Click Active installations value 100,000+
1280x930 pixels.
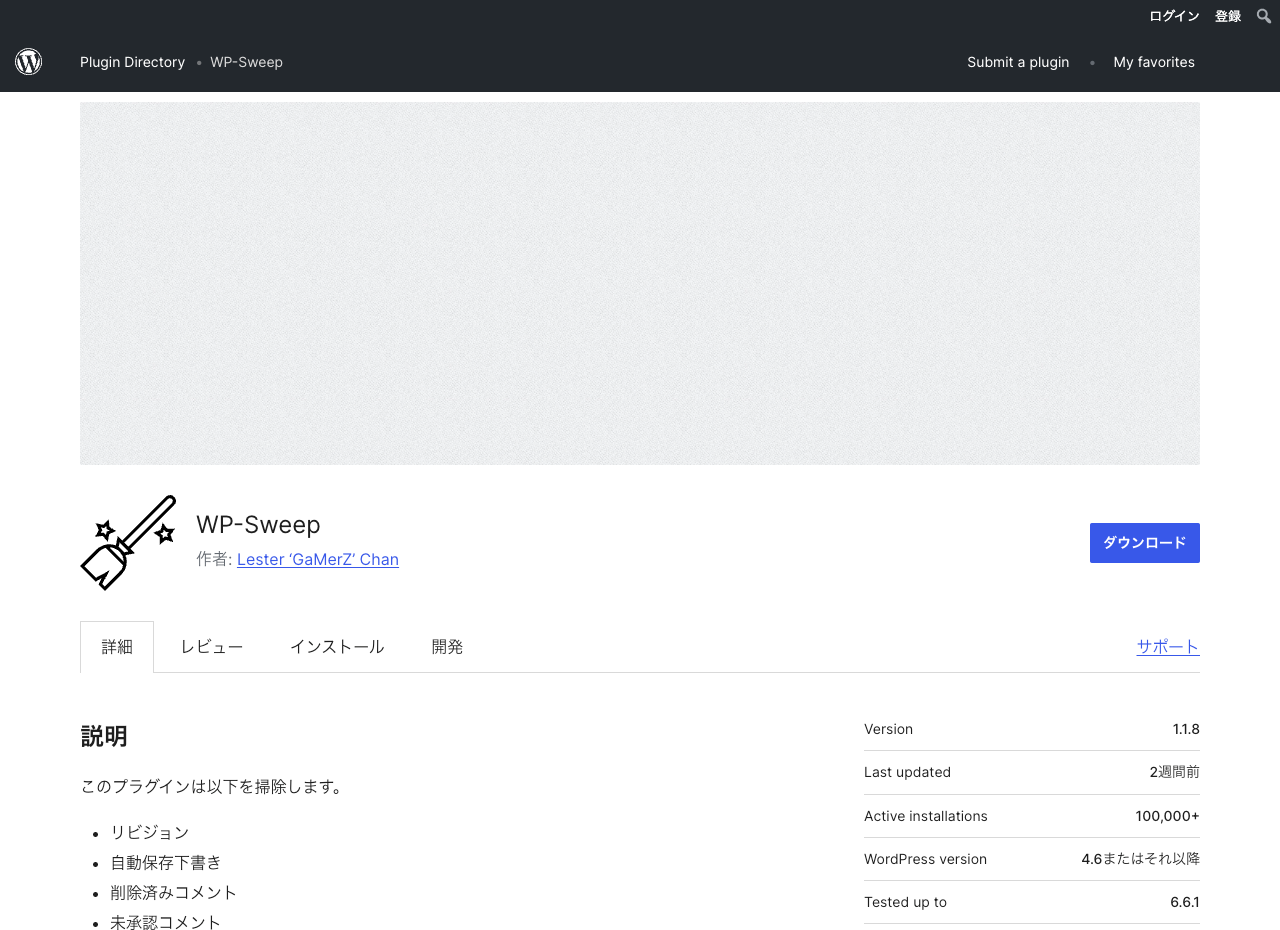click(x=1167, y=816)
